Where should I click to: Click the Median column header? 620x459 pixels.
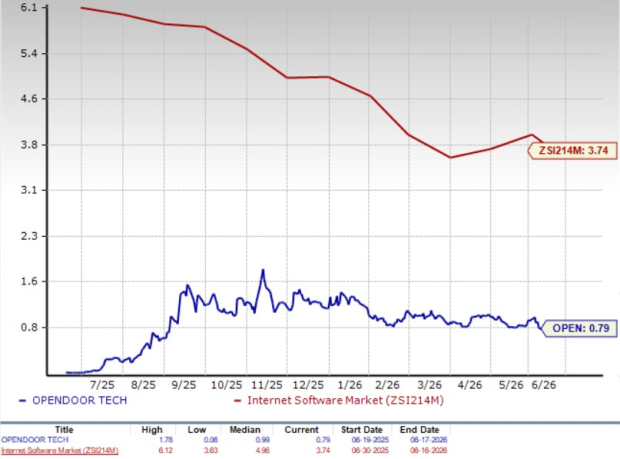point(245,430)
